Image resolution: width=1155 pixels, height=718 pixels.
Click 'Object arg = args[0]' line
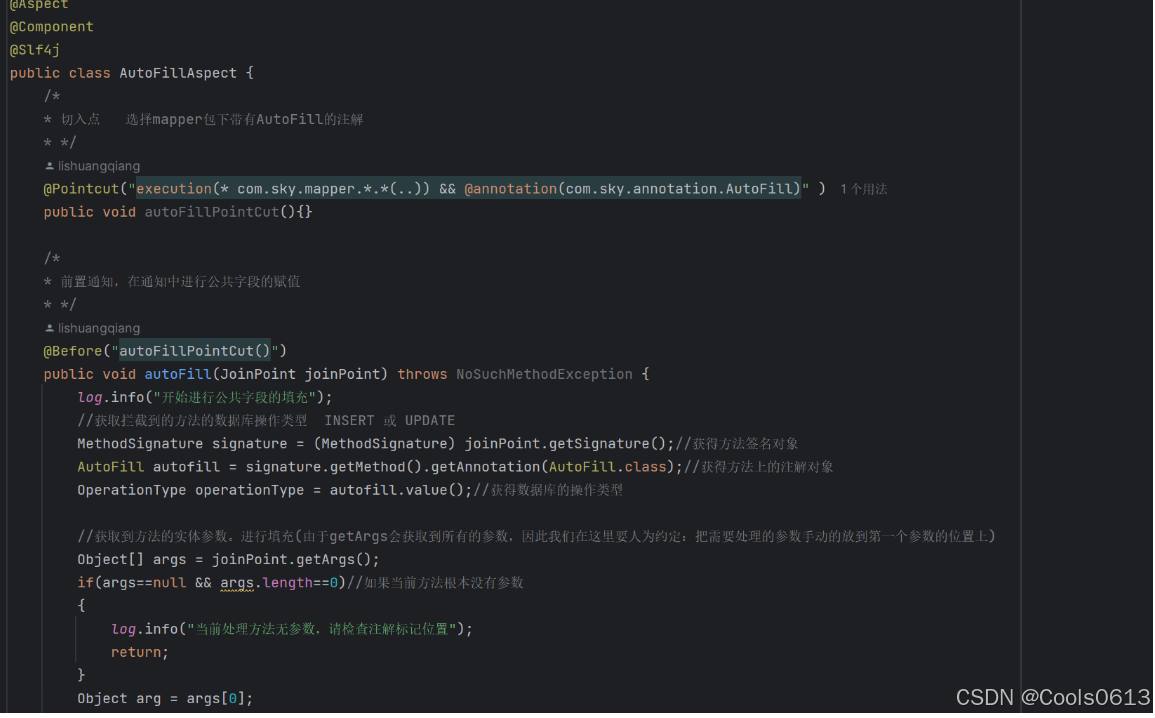tap(166, 699)
